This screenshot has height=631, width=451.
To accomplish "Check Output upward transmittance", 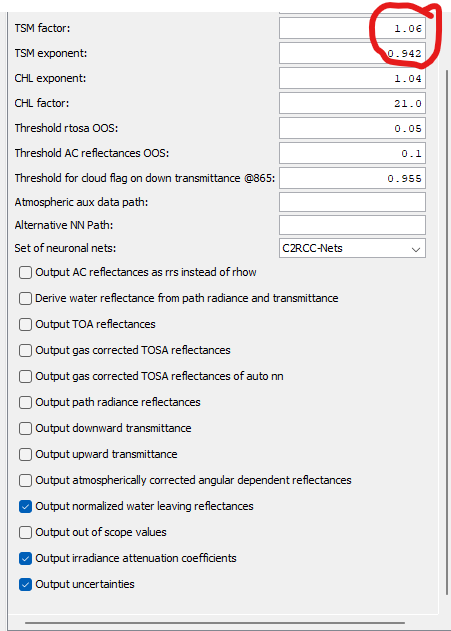I will pyautogui.click(x=25, y=454).
